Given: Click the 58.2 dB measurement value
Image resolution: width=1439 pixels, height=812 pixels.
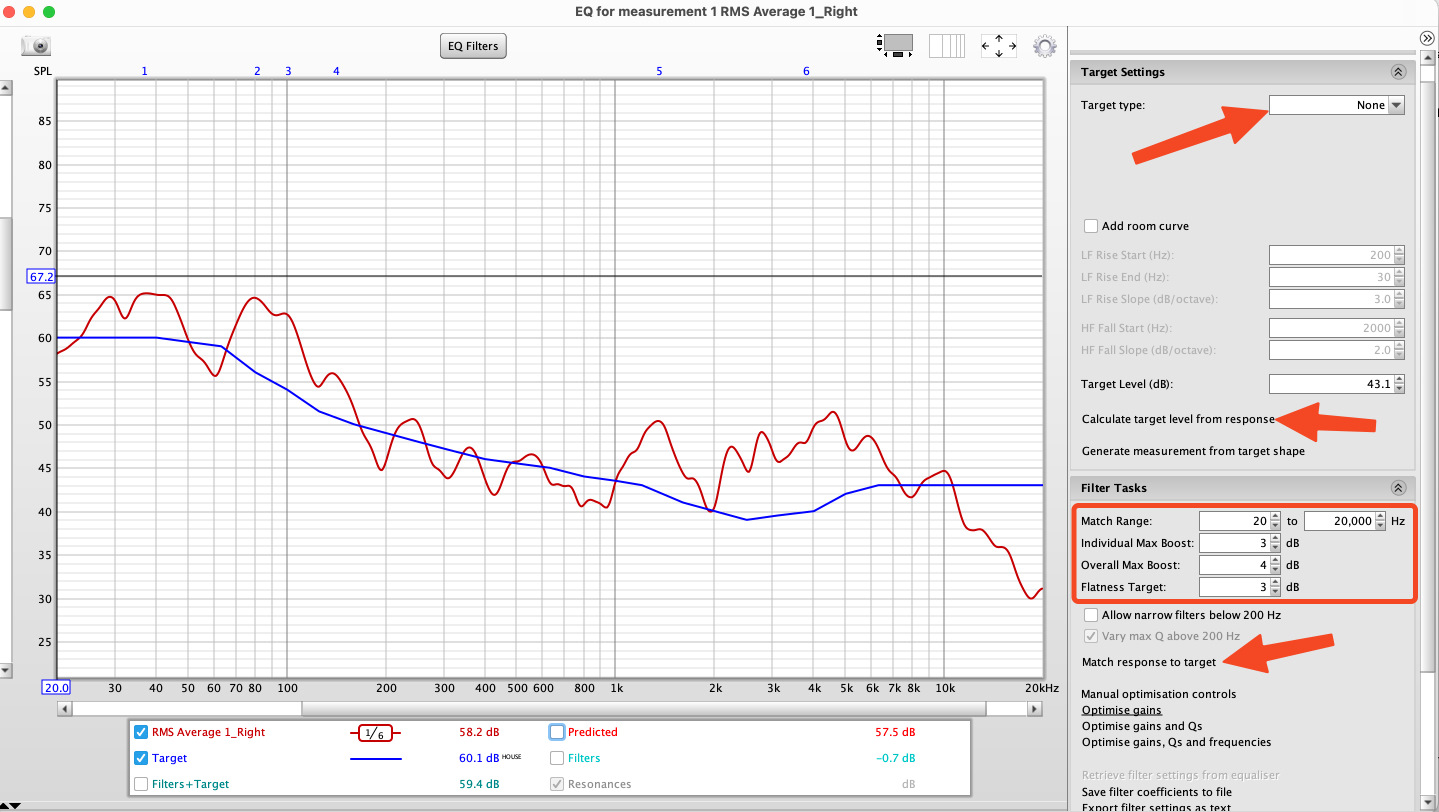Looking at the screenshot, I should [x=479, y=732].
